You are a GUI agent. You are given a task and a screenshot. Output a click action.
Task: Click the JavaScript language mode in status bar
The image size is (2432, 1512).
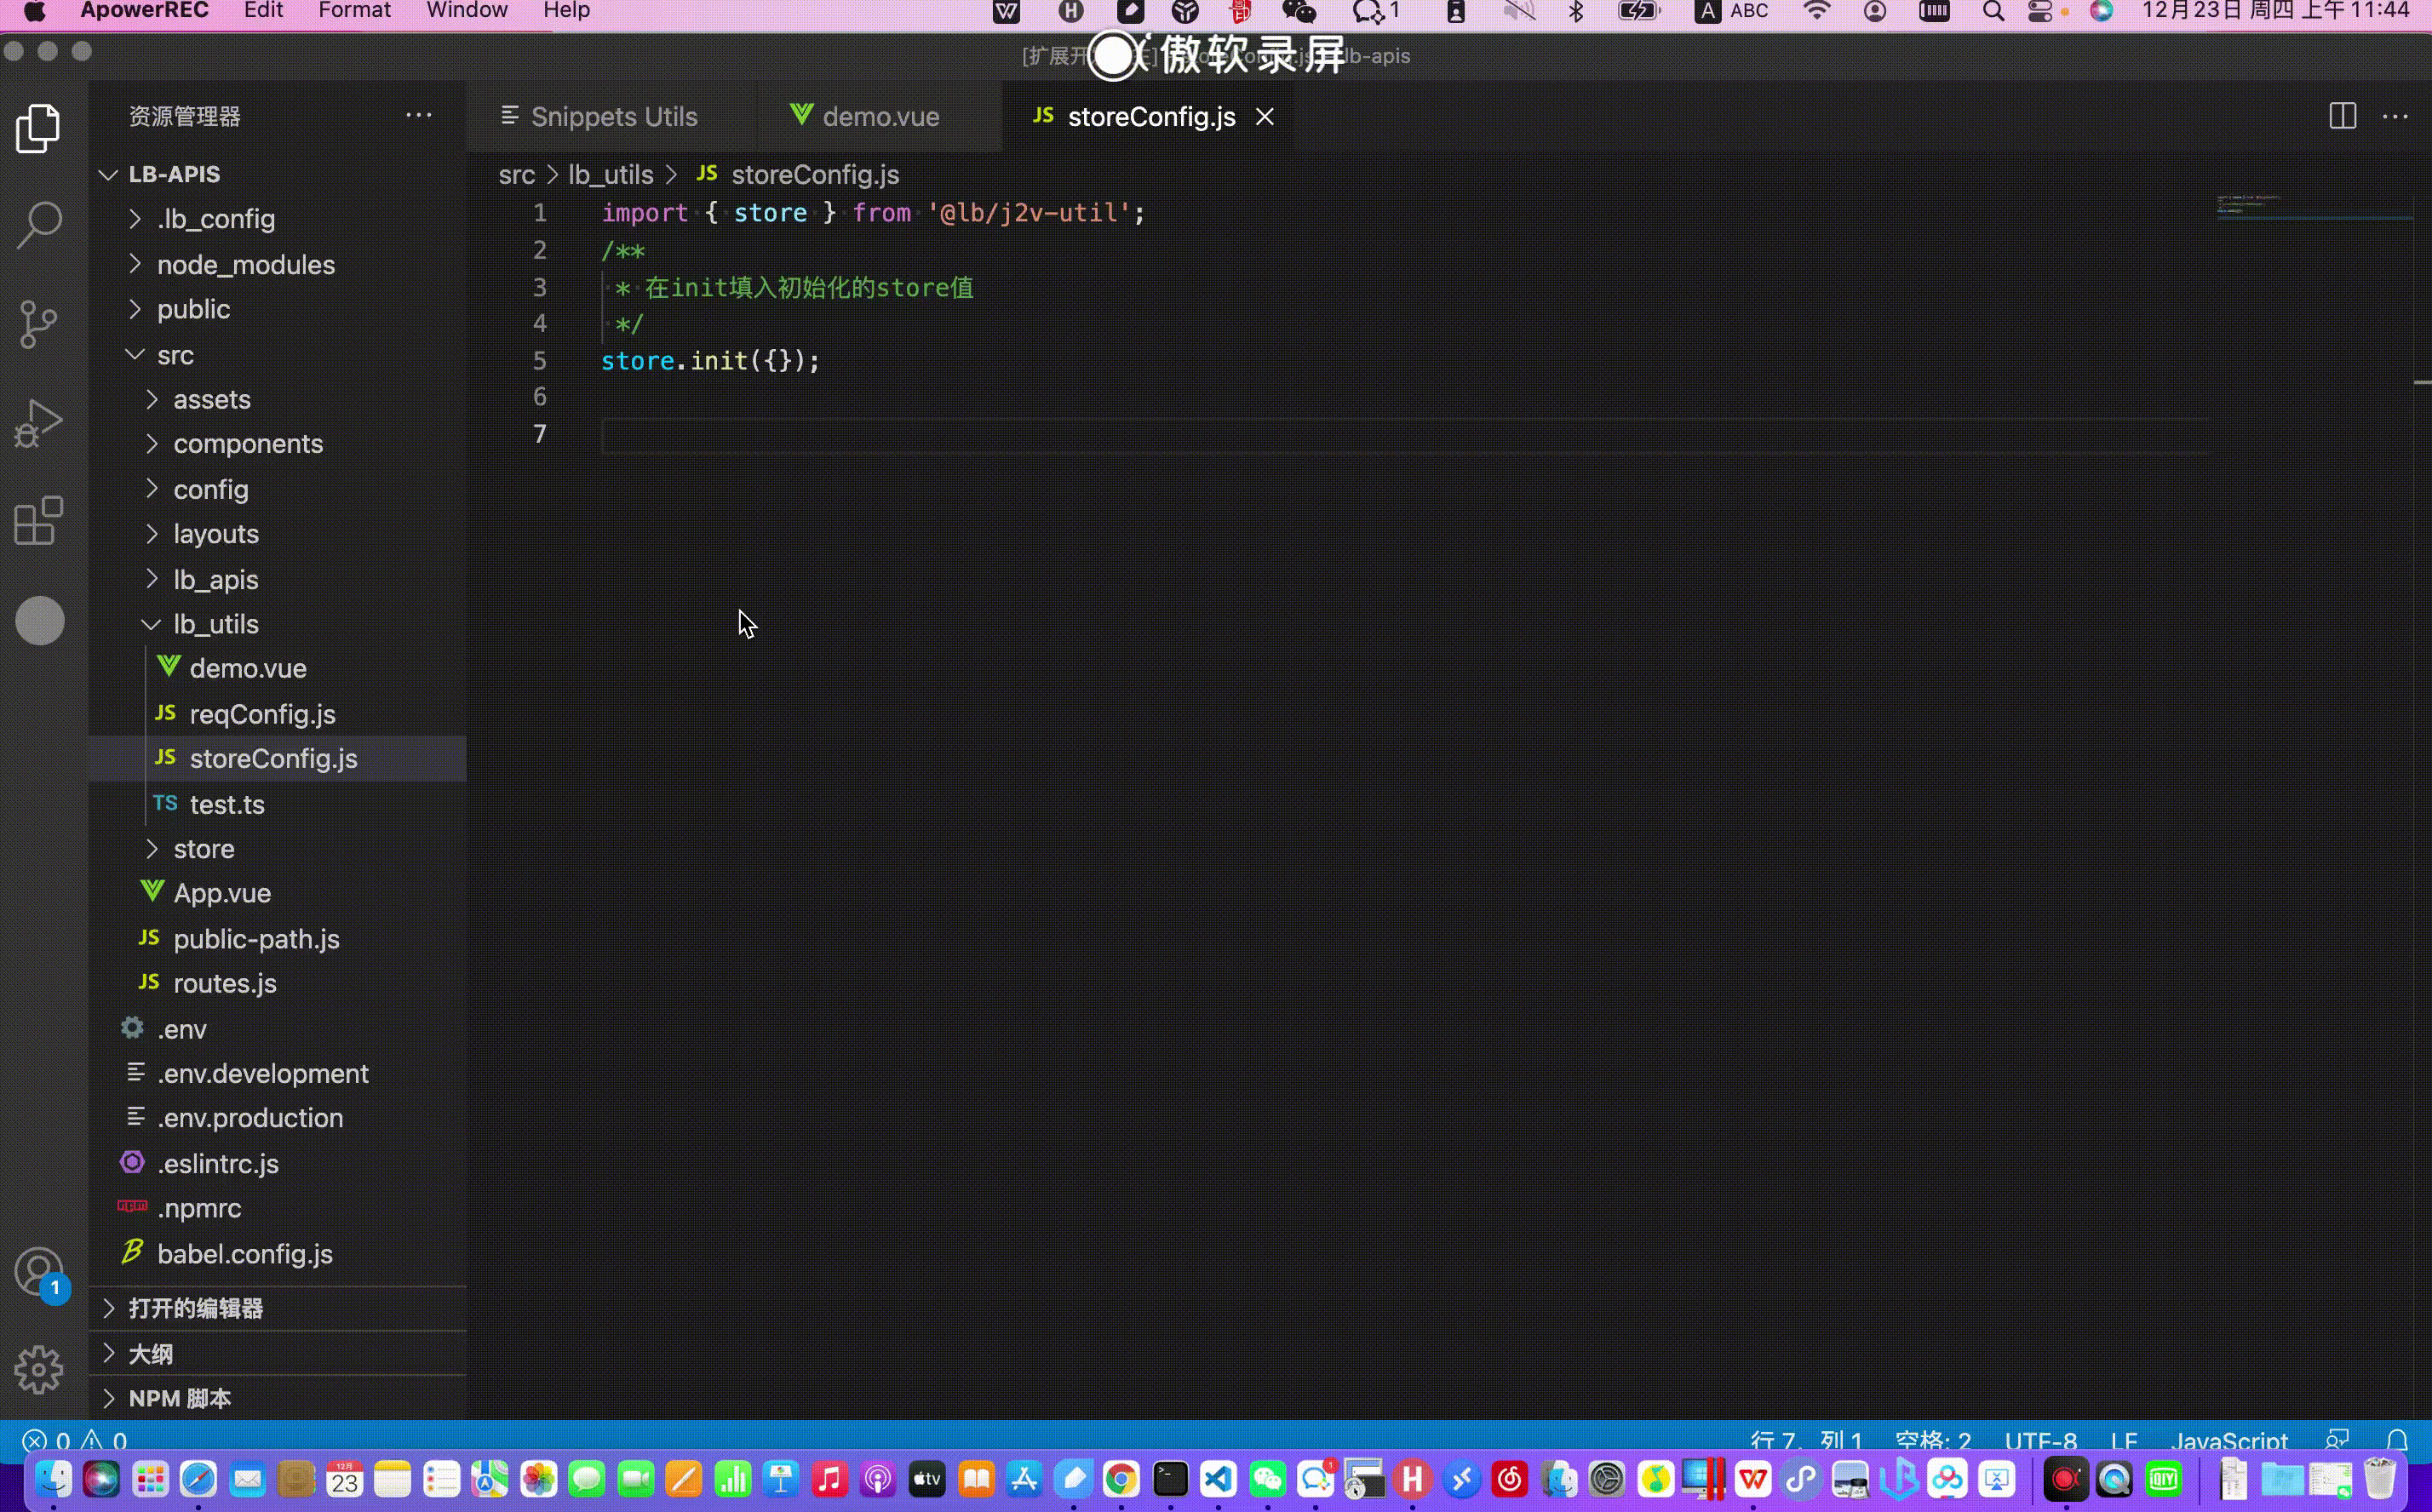click(x=2229, y=1440)
